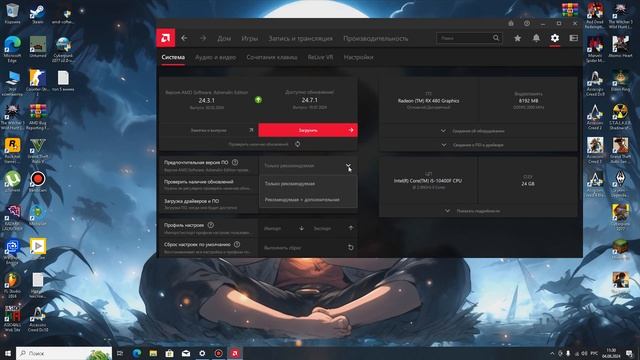Viewport: 640px width, 360px height.
Task: Click the Windows taskbar search box
Action: point(64,353)
